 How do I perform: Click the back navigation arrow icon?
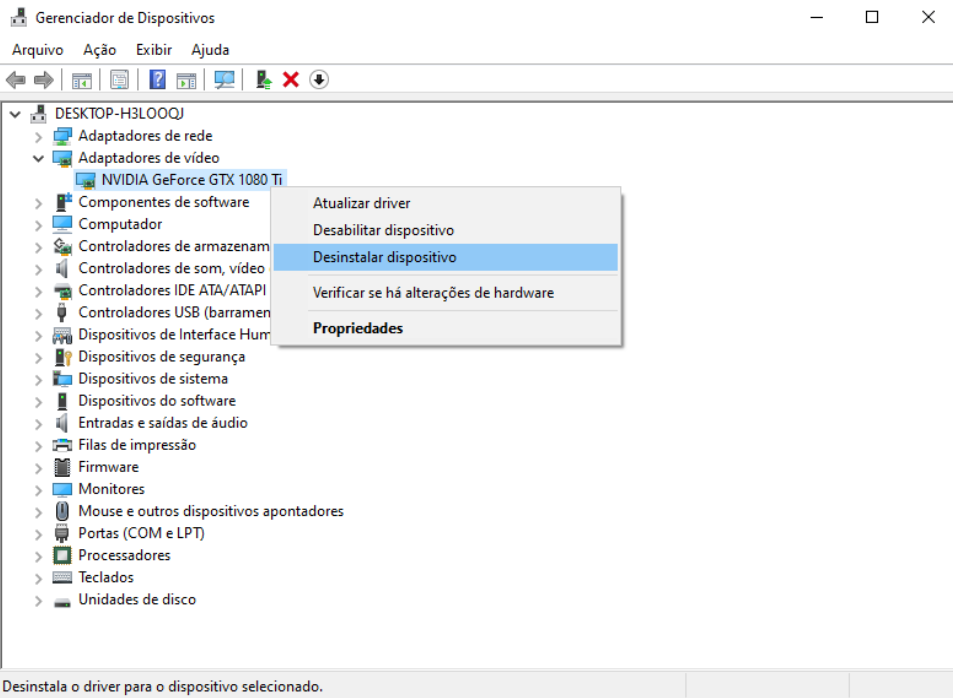[14, 79]
